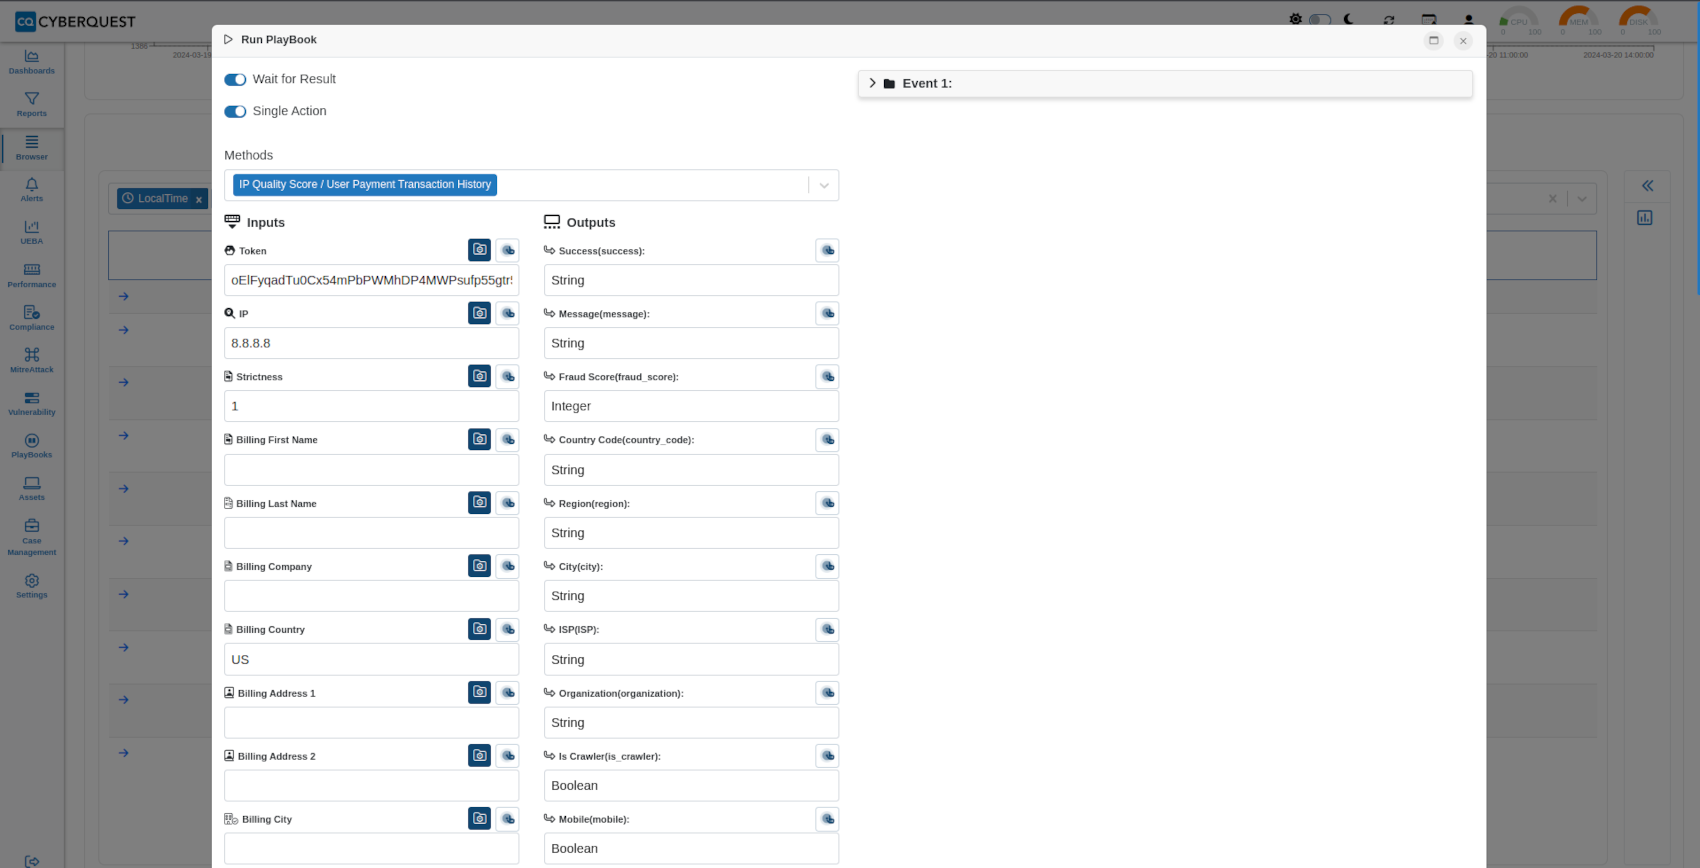Open Vulnerability in the sidebar
Screen dimensions: 1700x868
point(32,404)
